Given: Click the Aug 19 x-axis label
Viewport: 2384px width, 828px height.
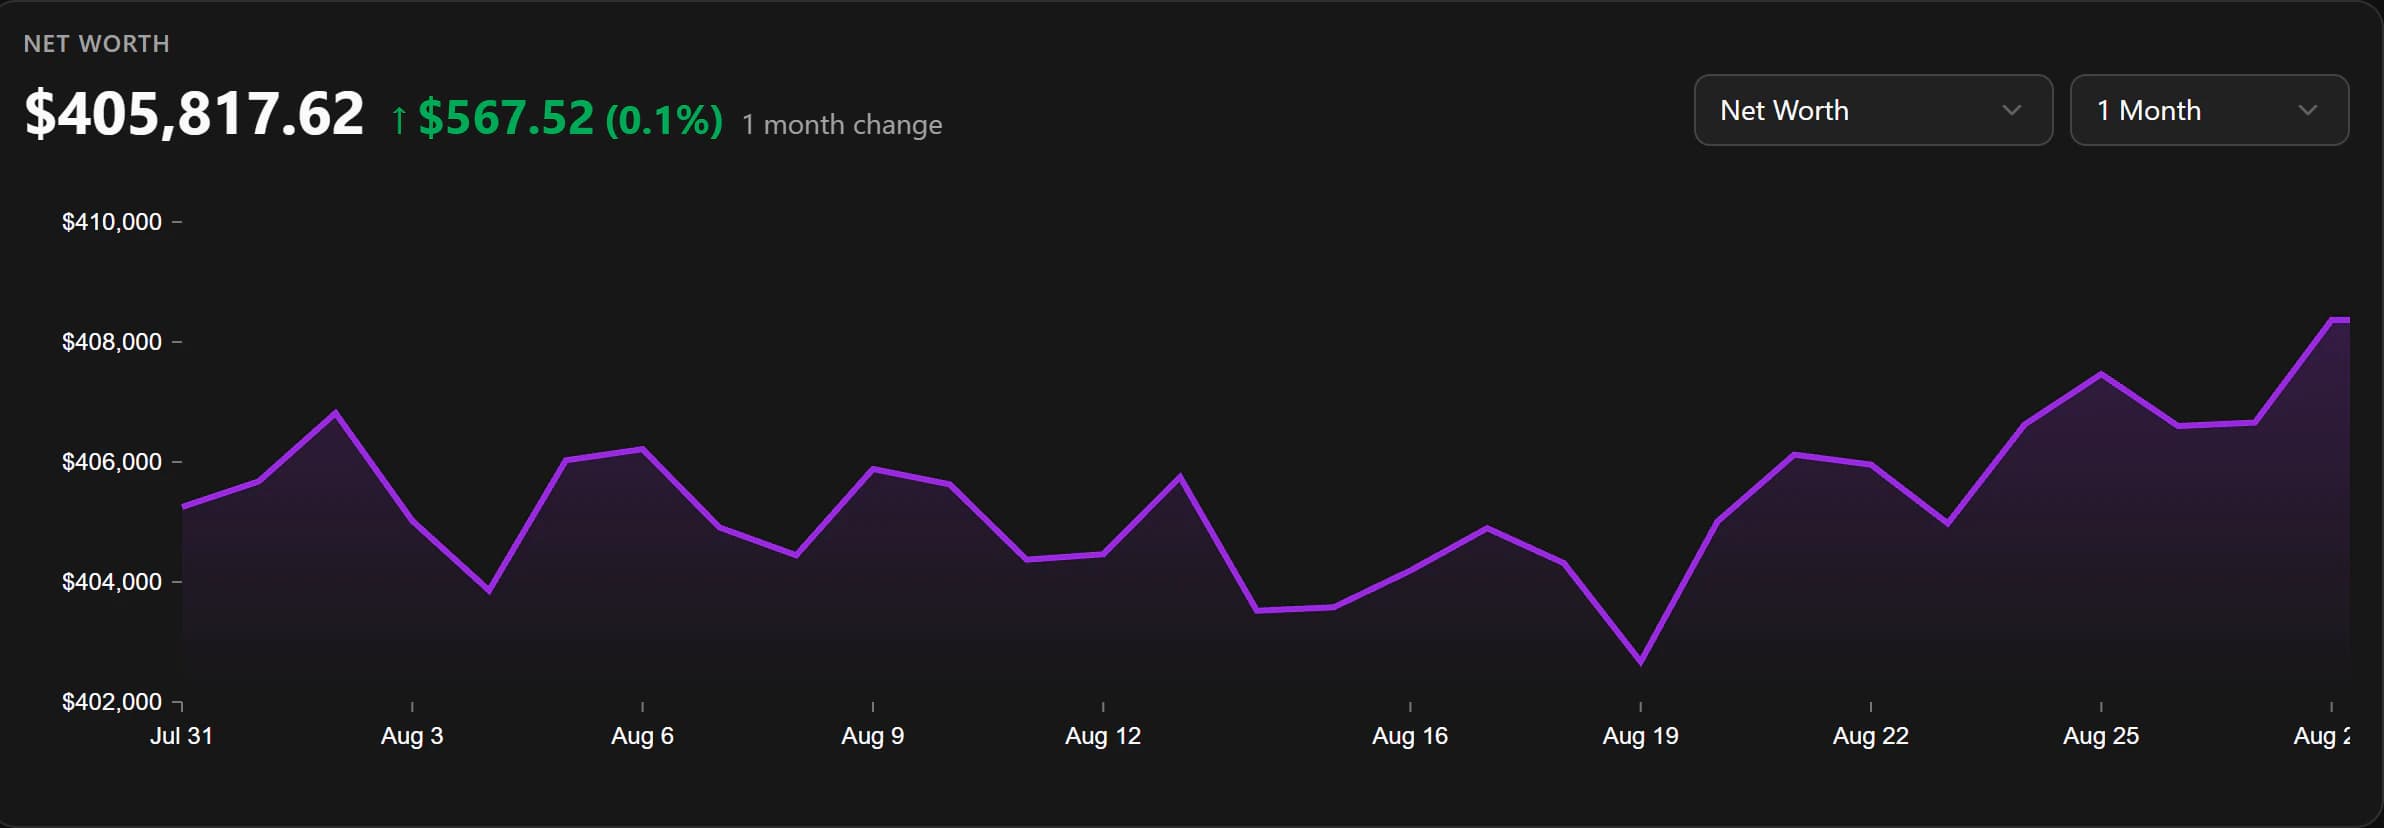Looking at the screenshot, I should 1641,736.
